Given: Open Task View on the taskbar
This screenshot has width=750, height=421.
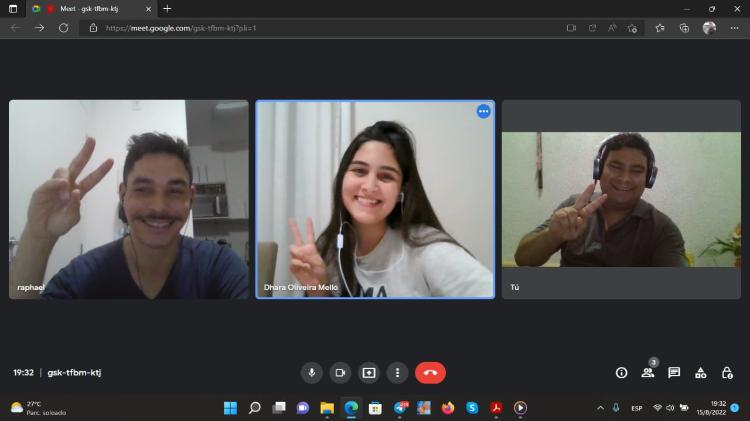Looking at the screenshot, I should pyautogui.click(x=279, y=408).
